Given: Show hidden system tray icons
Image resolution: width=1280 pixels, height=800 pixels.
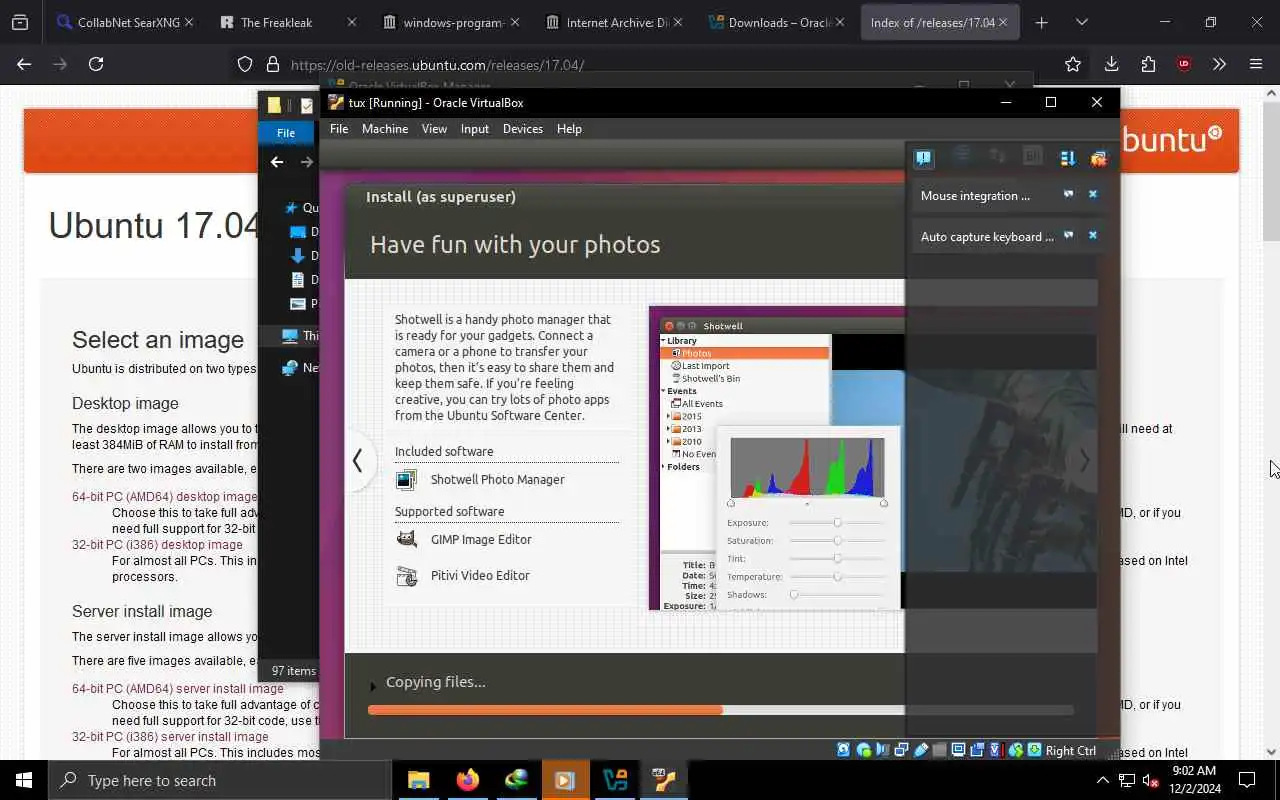Looking at the screenshot, I should (1103, 780).
